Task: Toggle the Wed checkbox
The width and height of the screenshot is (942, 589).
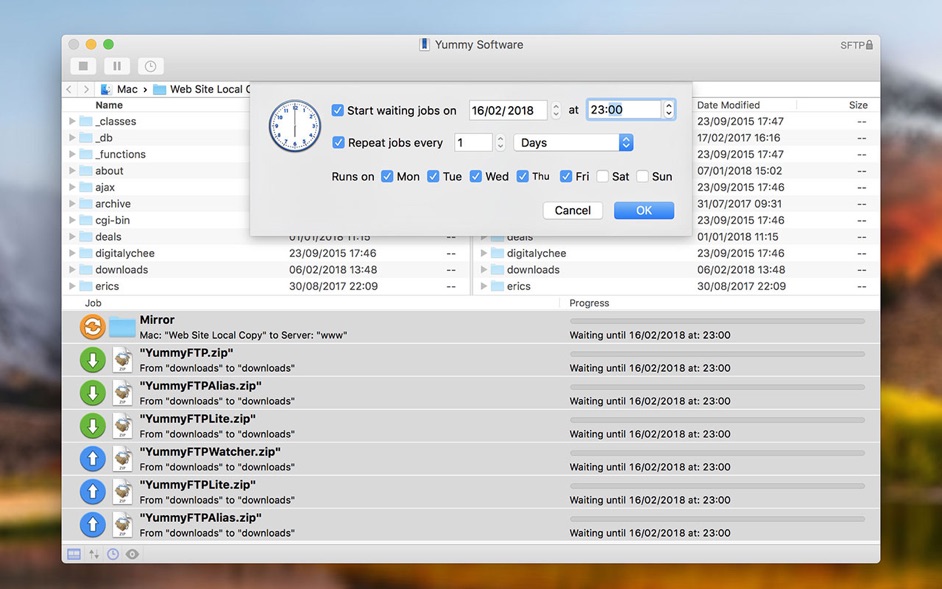Action: click(x=476, y=176)
